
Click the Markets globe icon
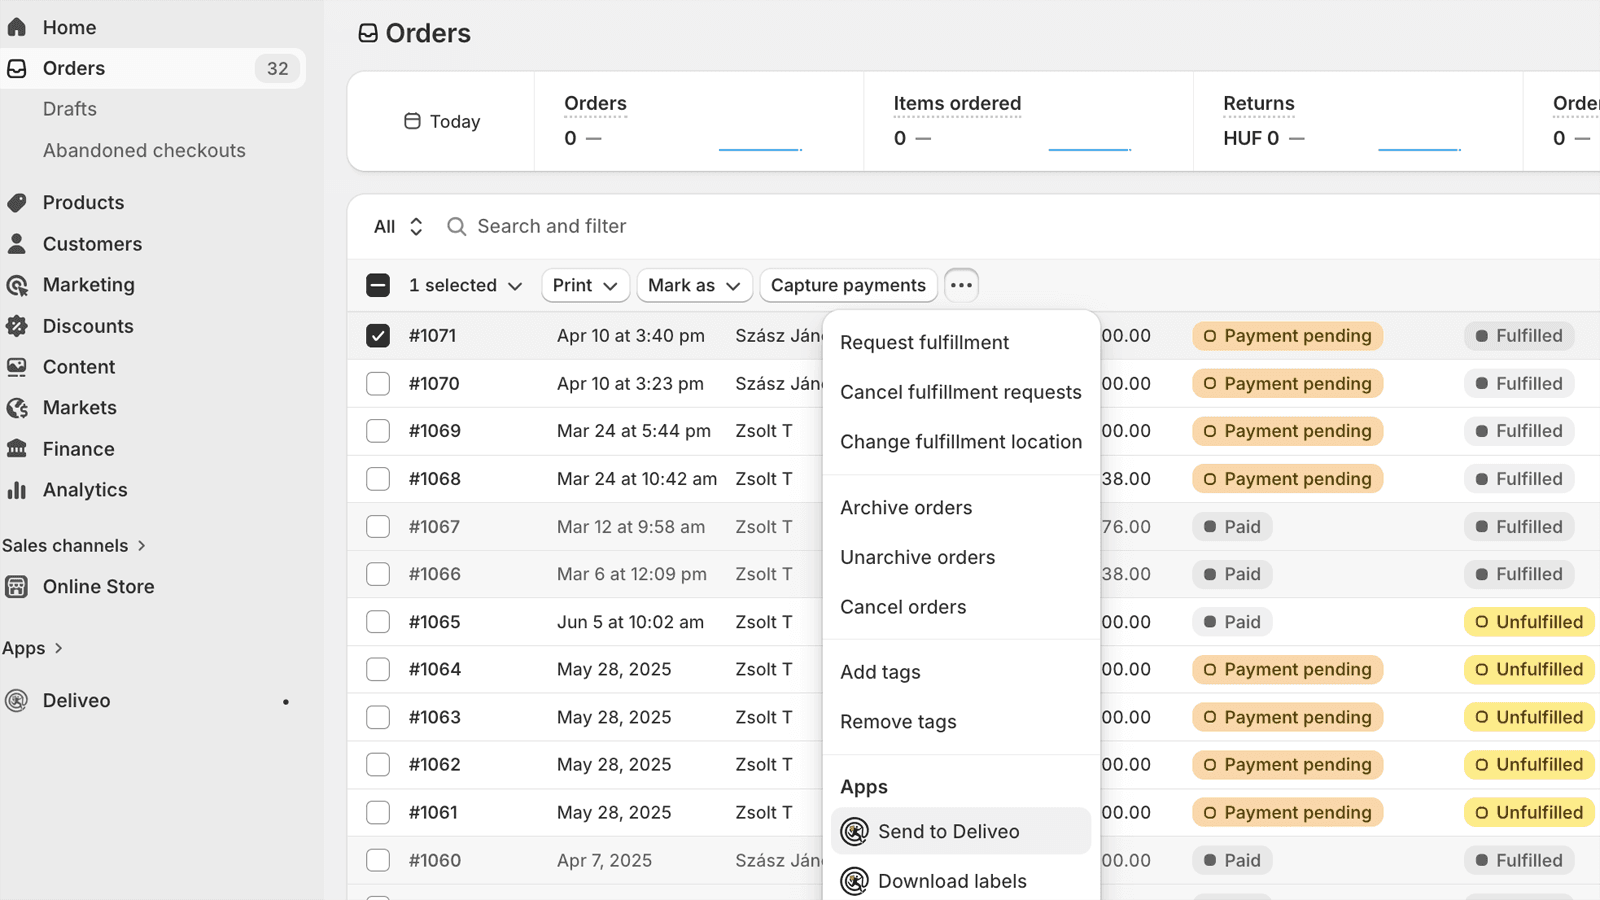click(x=17, y=408)
